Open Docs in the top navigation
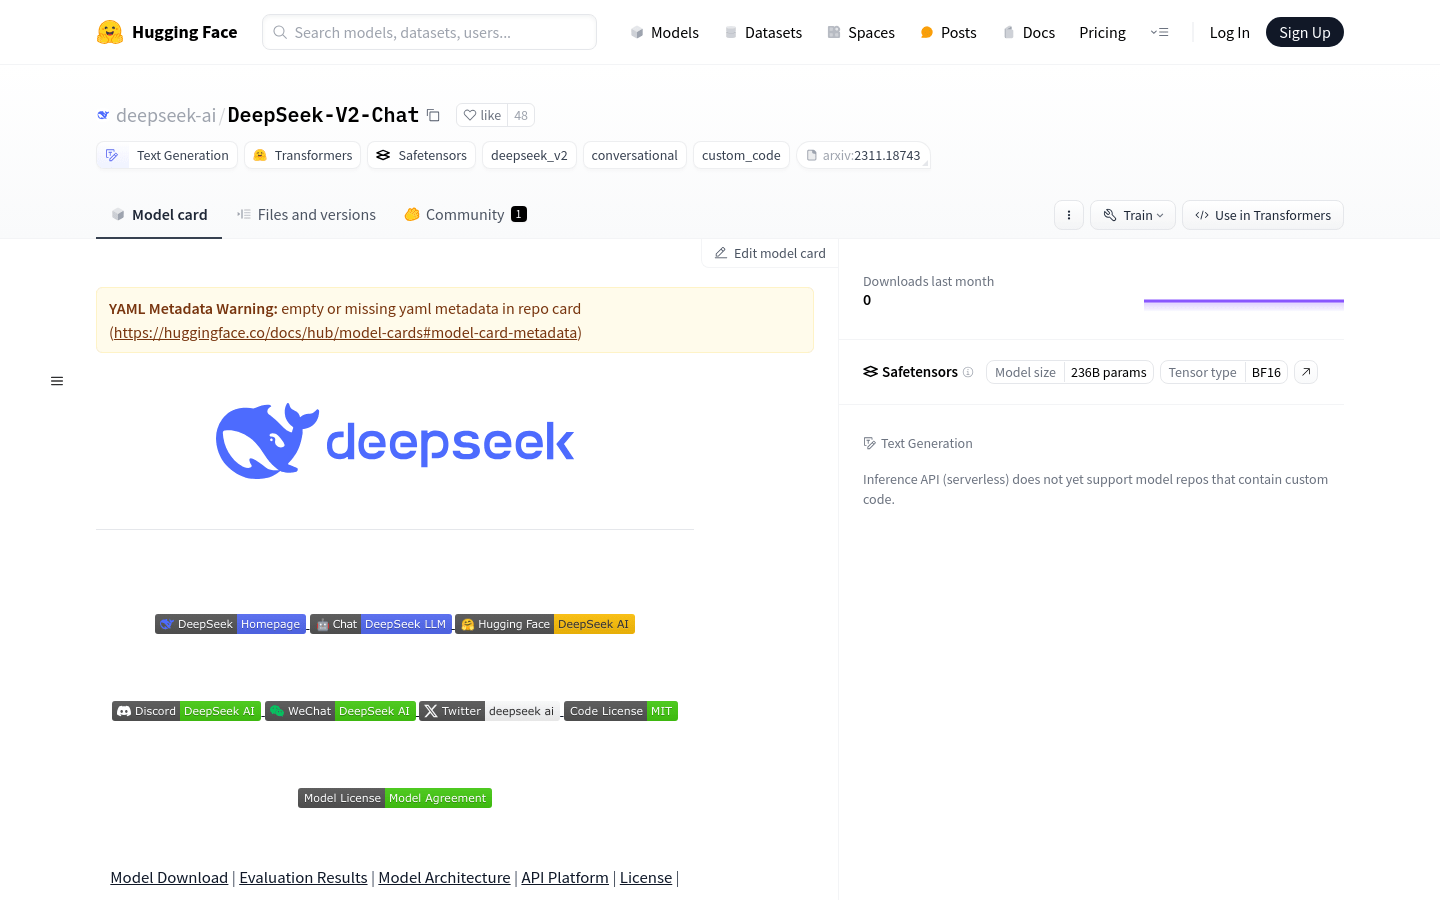 coord(1028,32)
